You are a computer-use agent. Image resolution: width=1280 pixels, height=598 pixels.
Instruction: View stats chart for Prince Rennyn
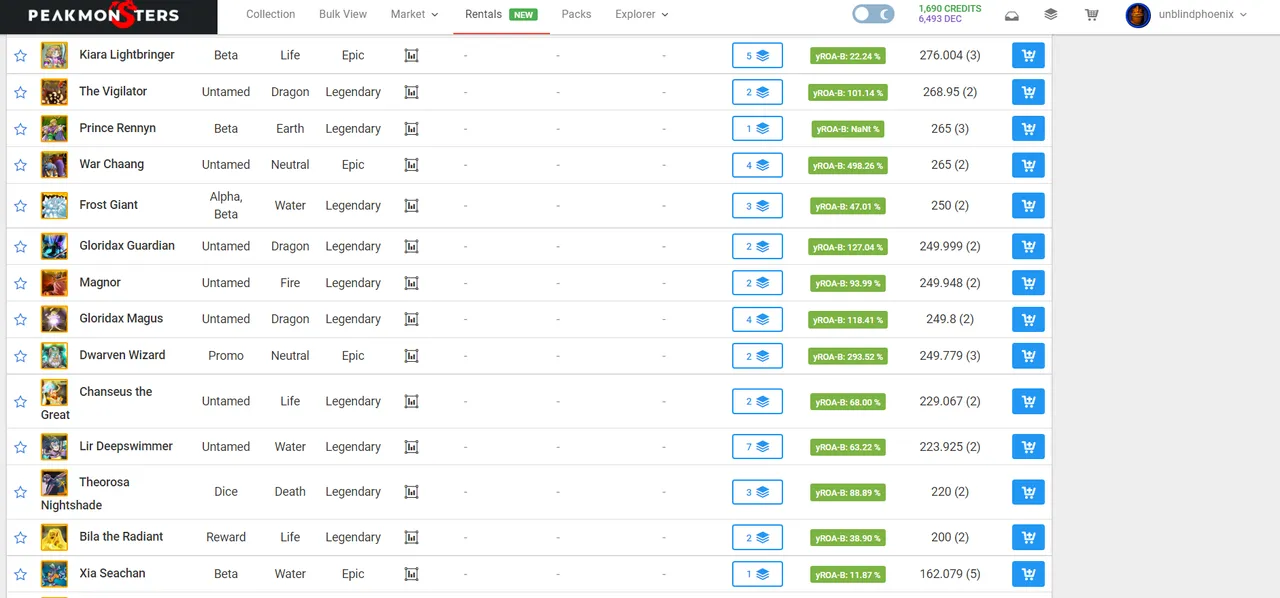pyautogui.click(x=411, y=129)
